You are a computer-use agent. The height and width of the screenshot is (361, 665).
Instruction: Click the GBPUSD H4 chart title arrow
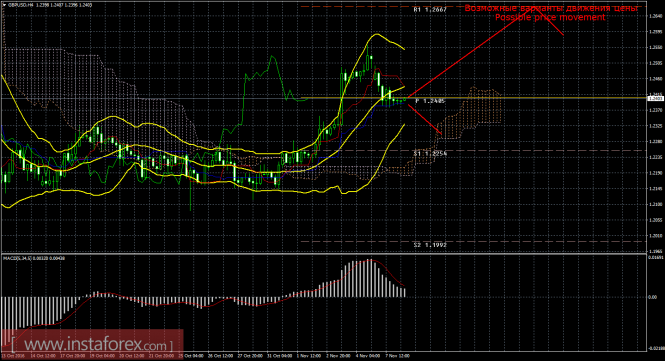pos(4,5)
